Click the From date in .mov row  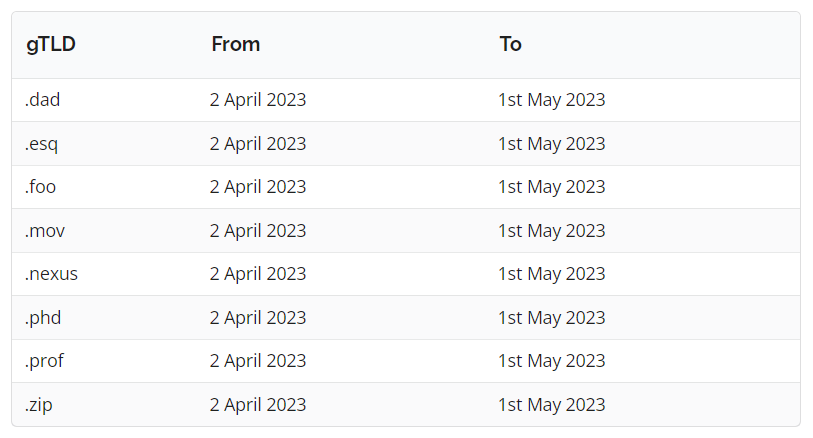(x=258, y=231)
